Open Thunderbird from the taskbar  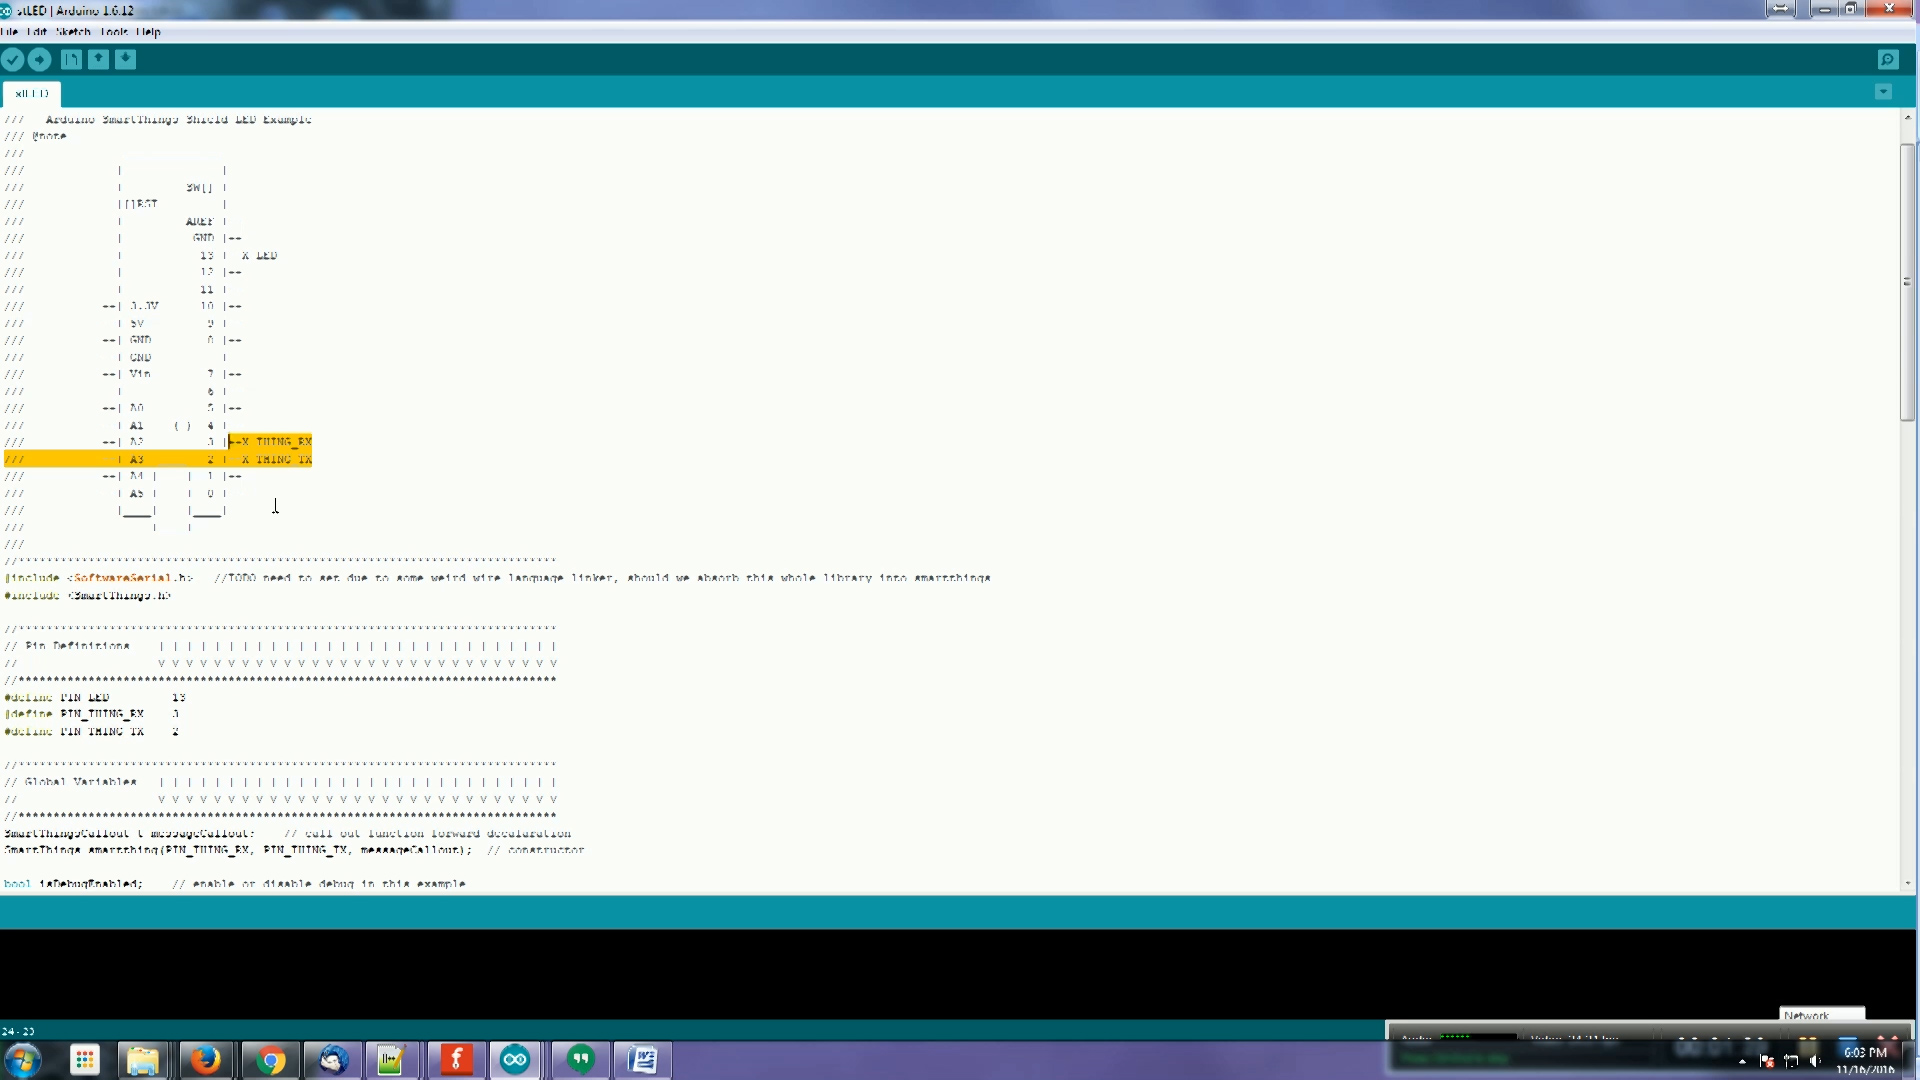coord(332,1060)
